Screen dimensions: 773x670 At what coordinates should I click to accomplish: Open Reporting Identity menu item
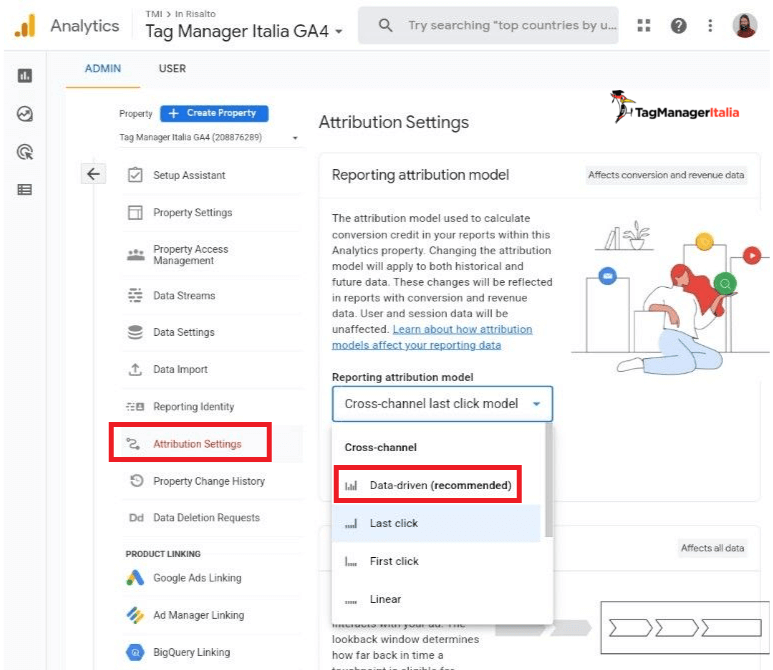click(x=194, y=407)
